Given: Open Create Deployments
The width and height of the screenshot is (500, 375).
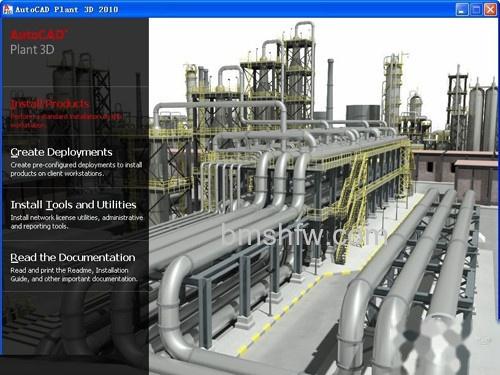Looking at the screenshot, I should pyautogui.click(x=61, y=152).
